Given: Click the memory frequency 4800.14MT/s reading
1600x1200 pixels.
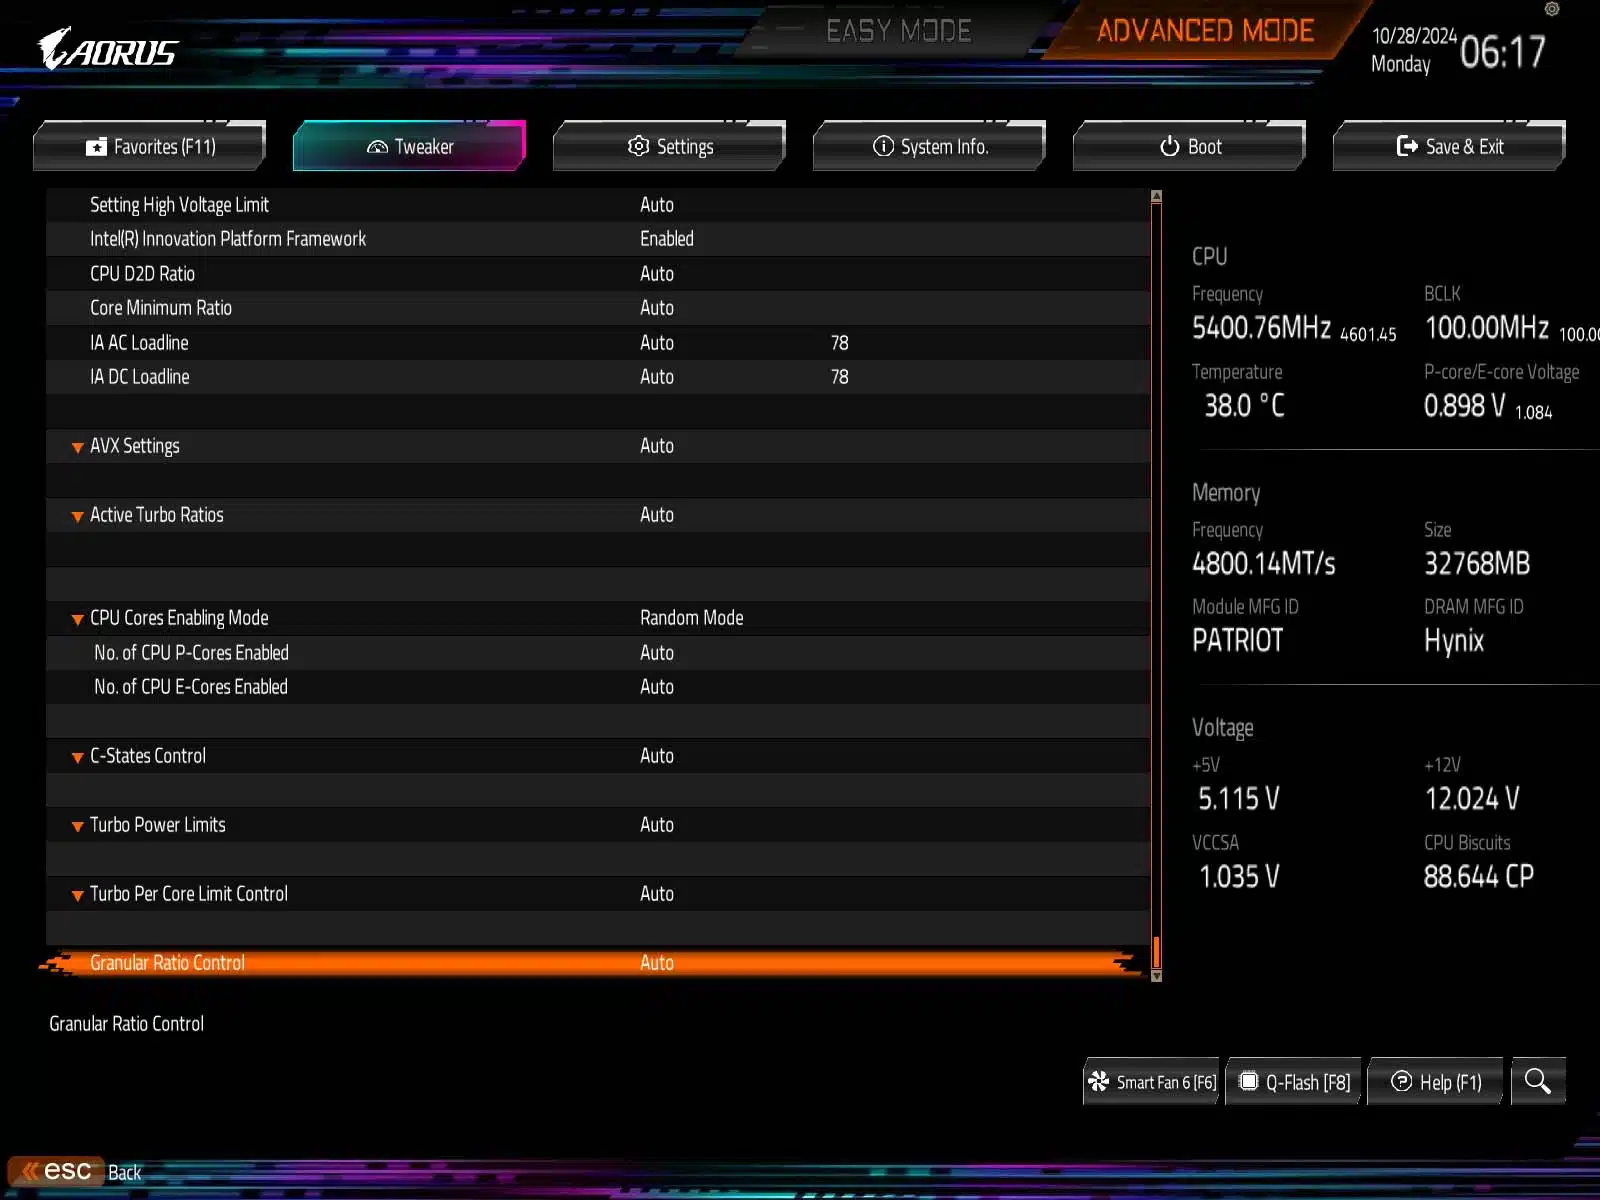Looking at the screenshot, I should click(x=1263, y=564).
